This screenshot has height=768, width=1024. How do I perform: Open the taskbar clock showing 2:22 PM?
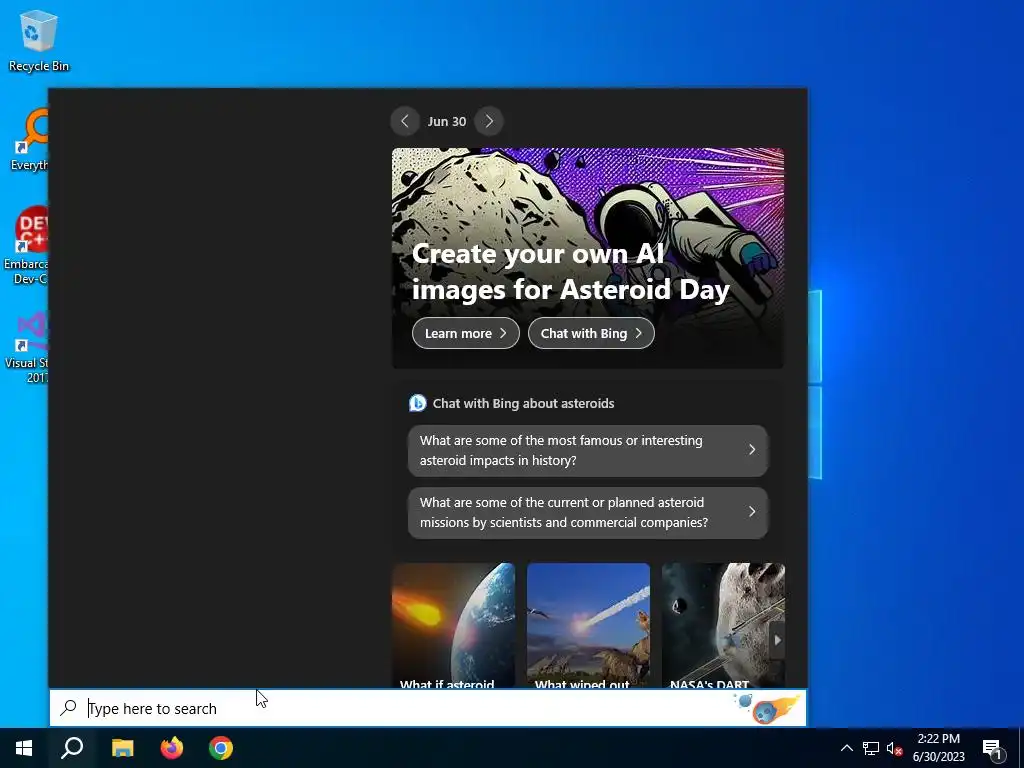938,748
